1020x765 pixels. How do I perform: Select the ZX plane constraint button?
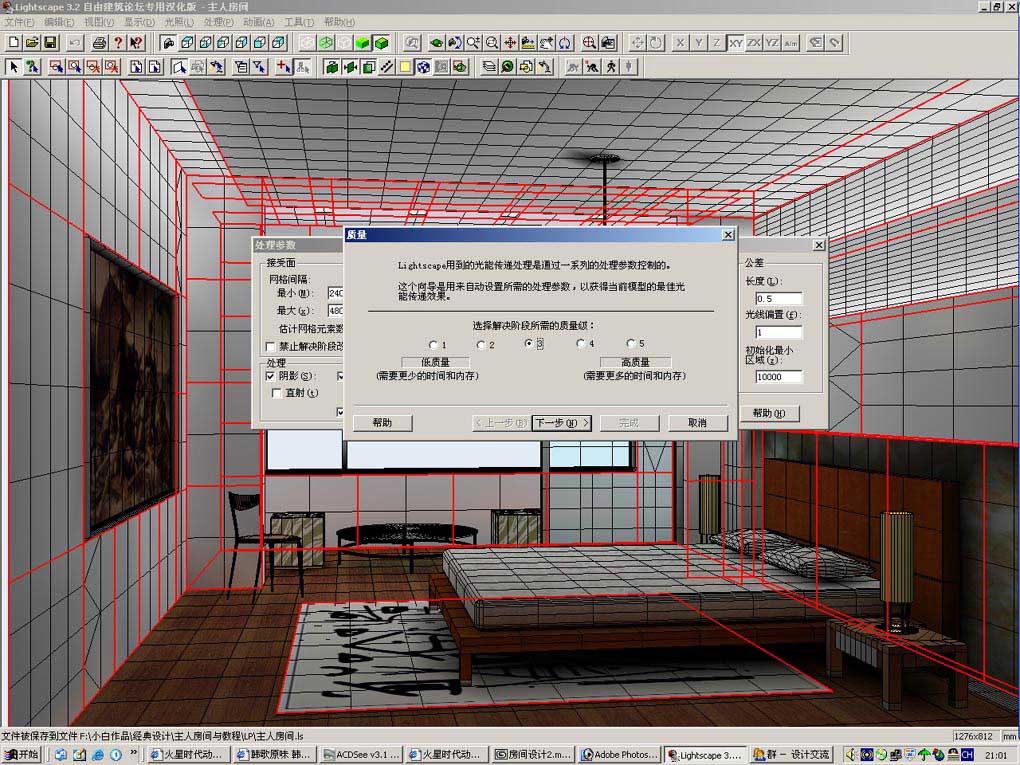pos(753,43)
